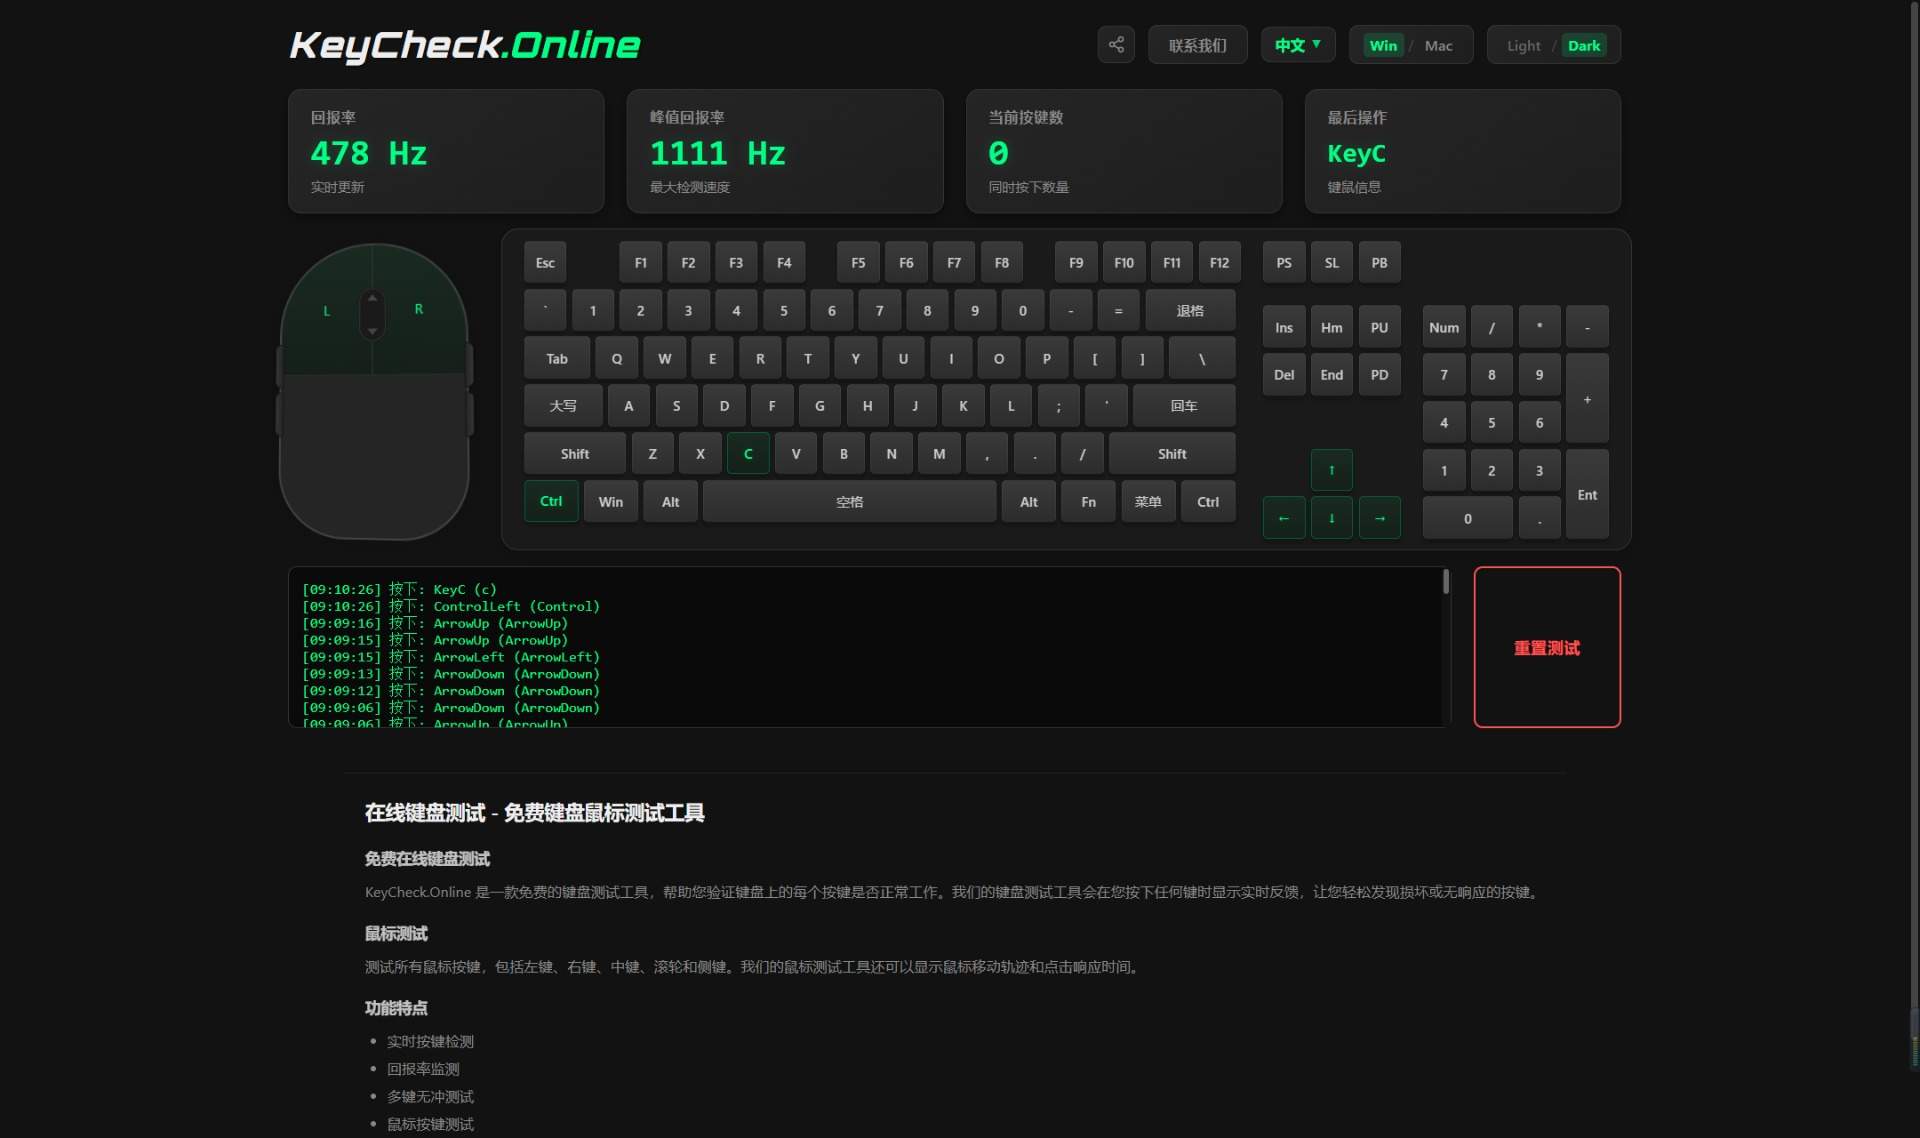Click the 空格 spacebar key
This screenshot has width=1920, height=1138.
coord(849,501)
